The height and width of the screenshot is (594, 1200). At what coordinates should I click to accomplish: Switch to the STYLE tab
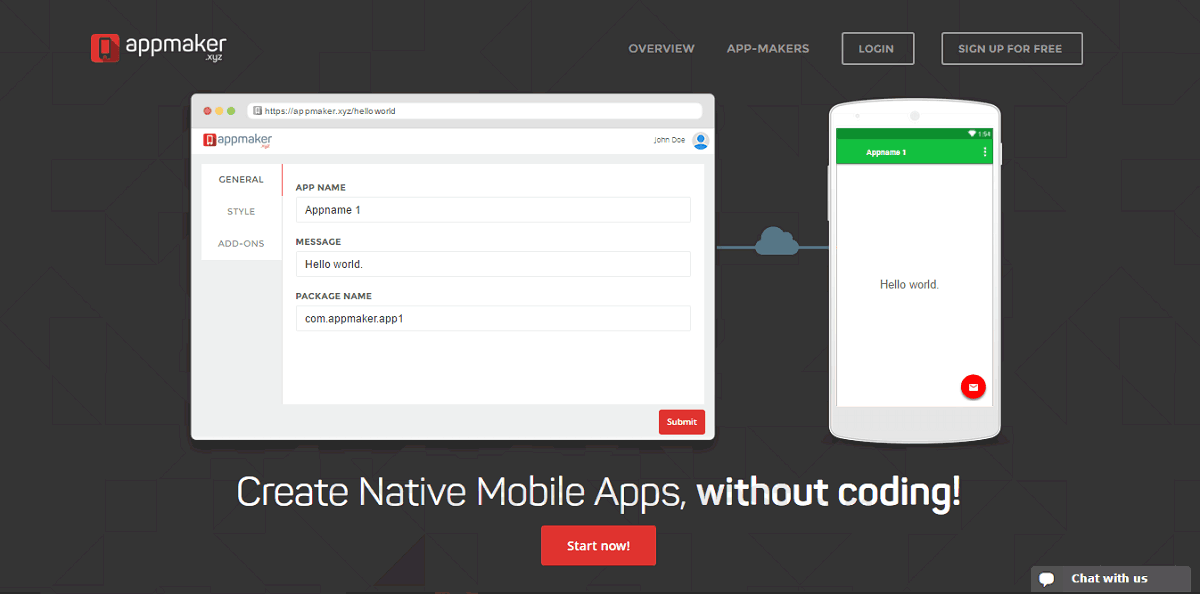pos(241,211)
